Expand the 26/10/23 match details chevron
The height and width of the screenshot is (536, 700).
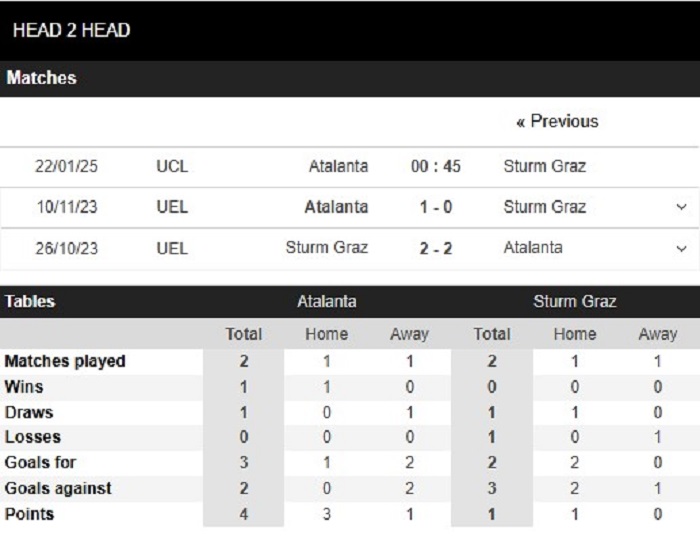pyautogui.click(x=681, y=249)
